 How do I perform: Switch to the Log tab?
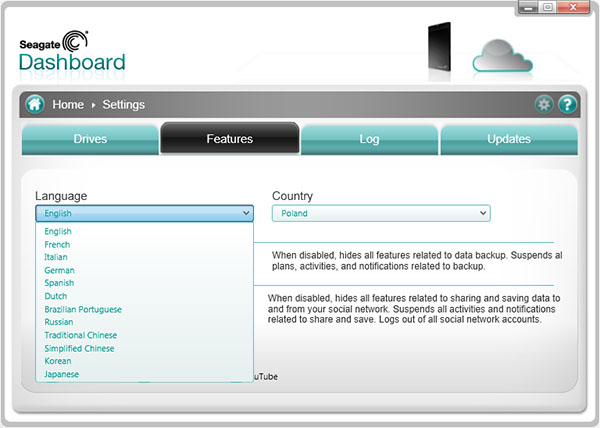(369, 139)
